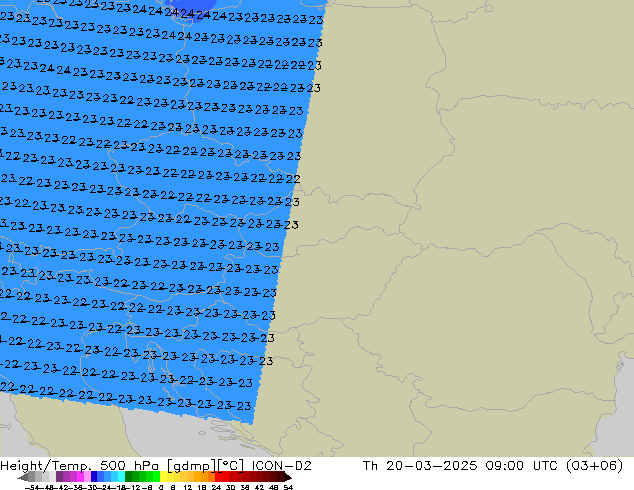Viewport: 634px width, 490px height.
Task: Click the '09:00 UTC' time label
Action: click(522, 466)
